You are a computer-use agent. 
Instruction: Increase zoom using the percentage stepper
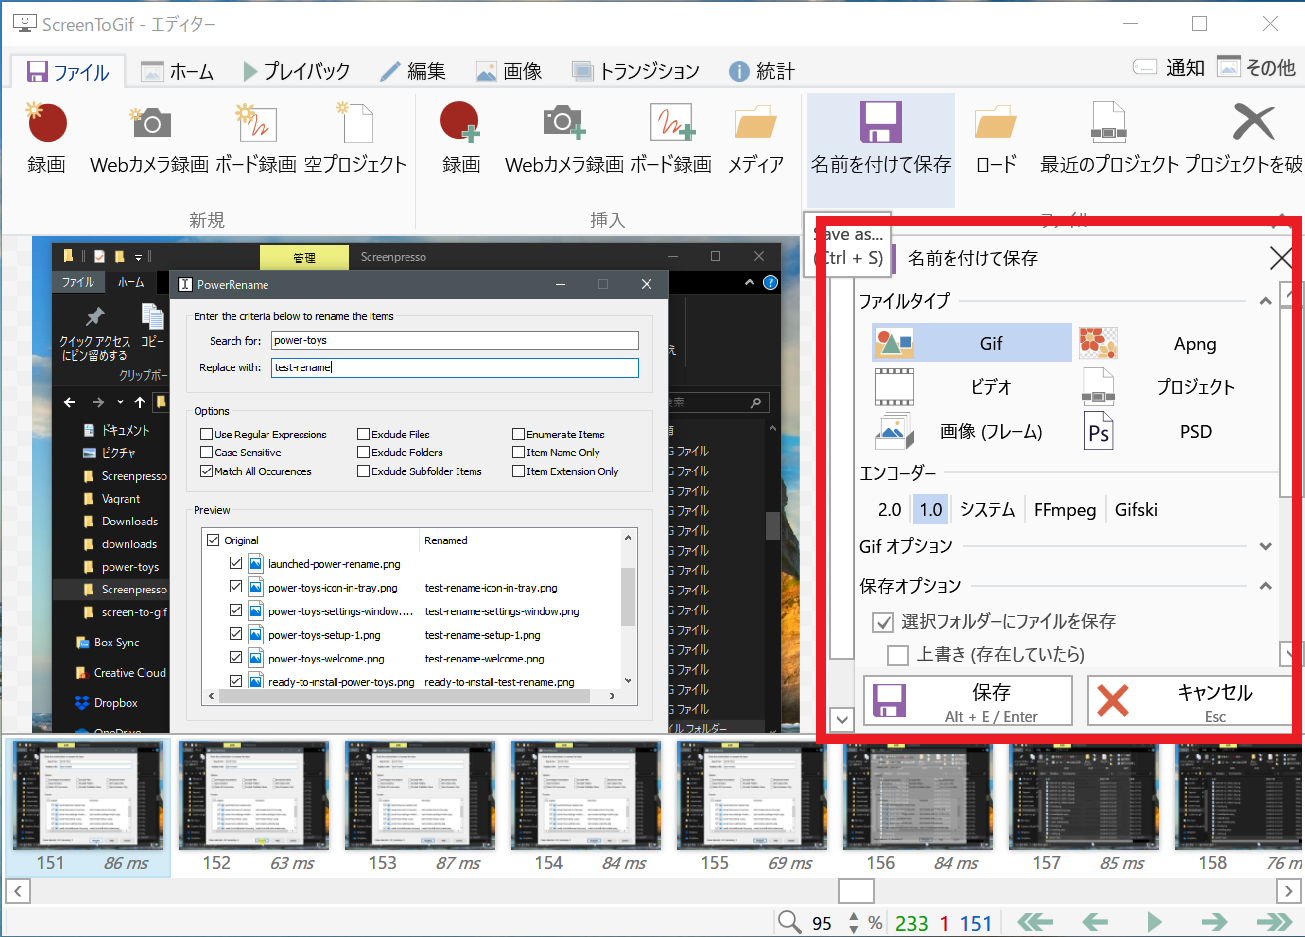(852, 916)
